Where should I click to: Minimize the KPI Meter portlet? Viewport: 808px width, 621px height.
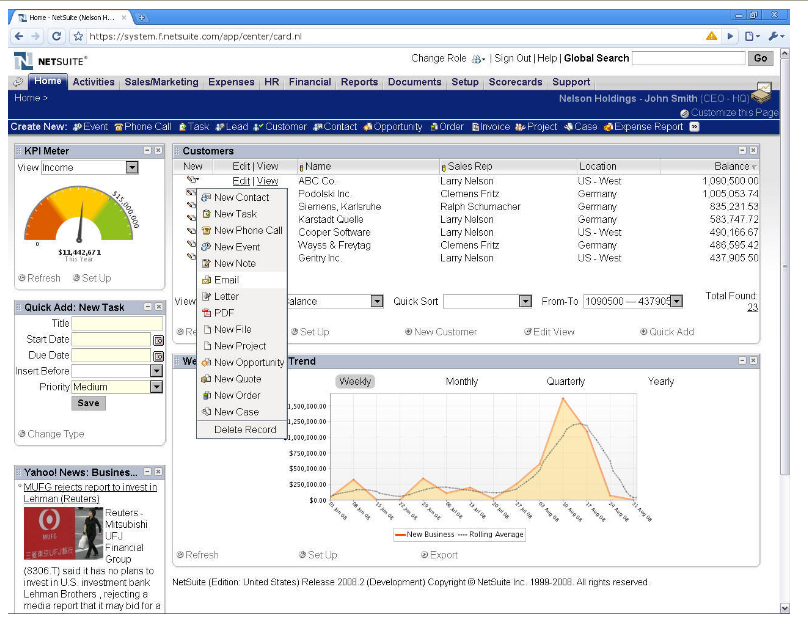point(147,150)
